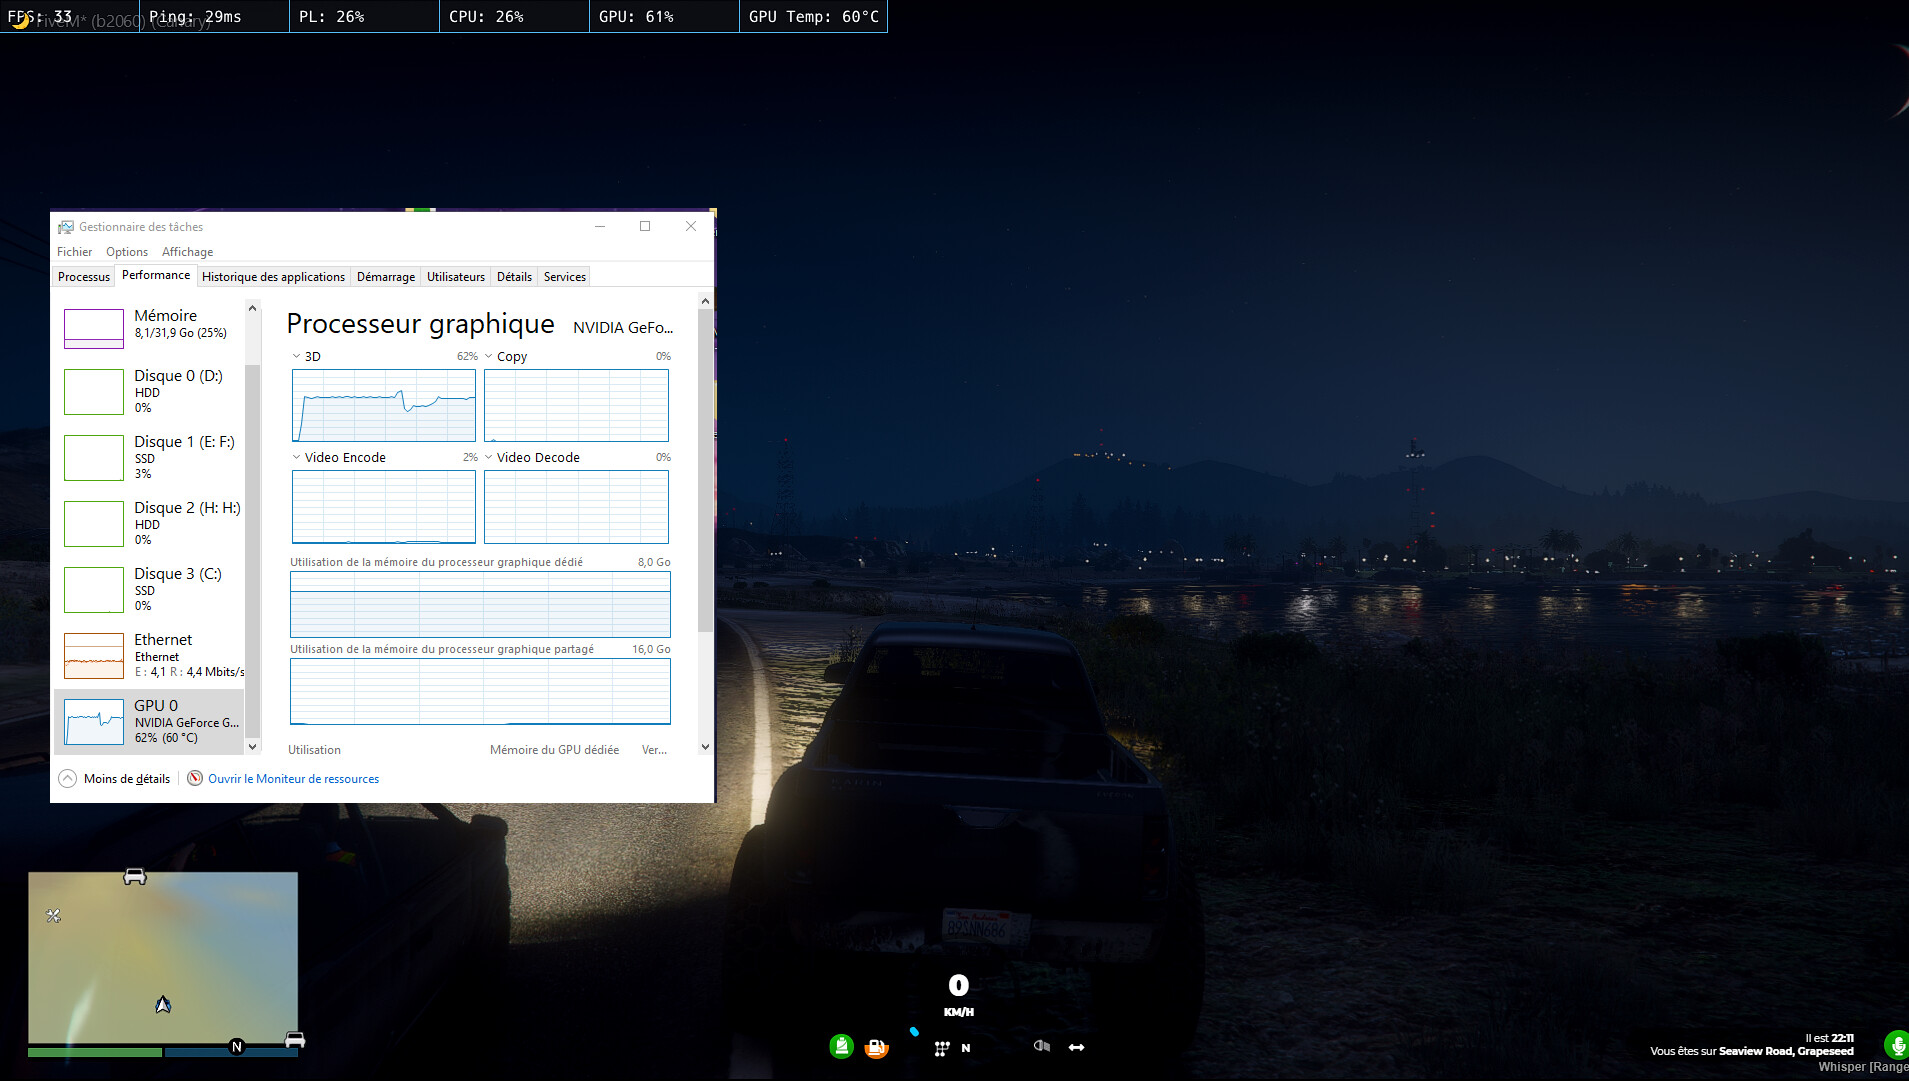Image resolution: width=1909 pixels, height=1081 pixels.
Task: Click the fuel pump indicator icon
Action: tap(877, 1046)
